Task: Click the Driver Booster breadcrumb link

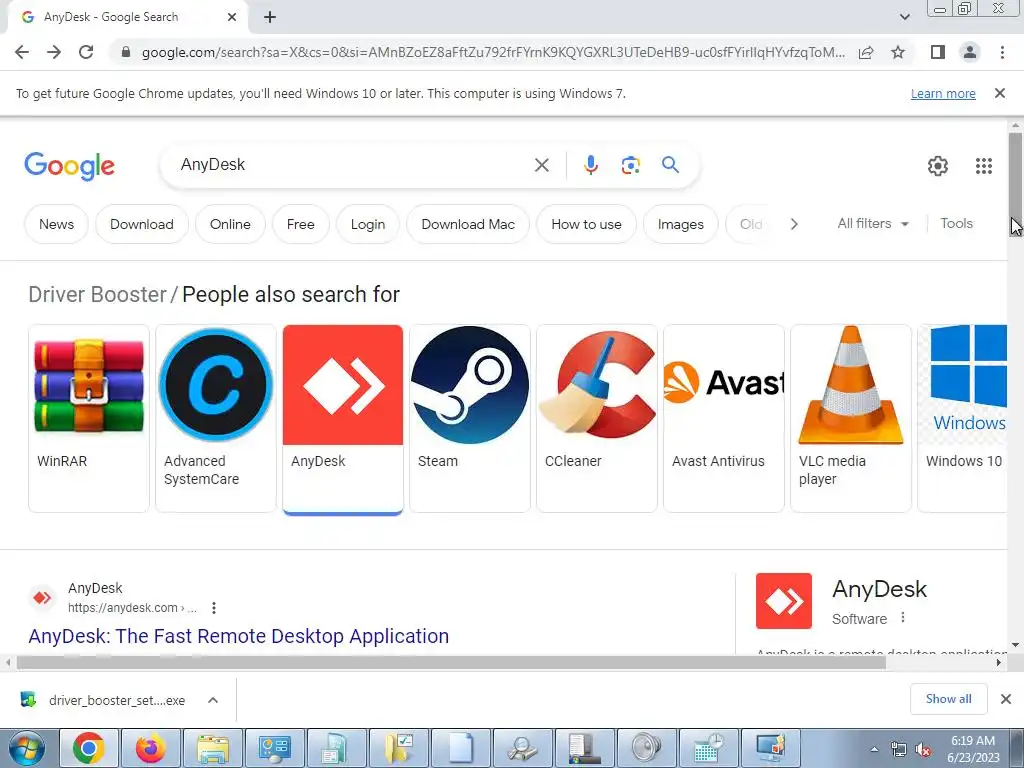Action: tap(97, 295)
